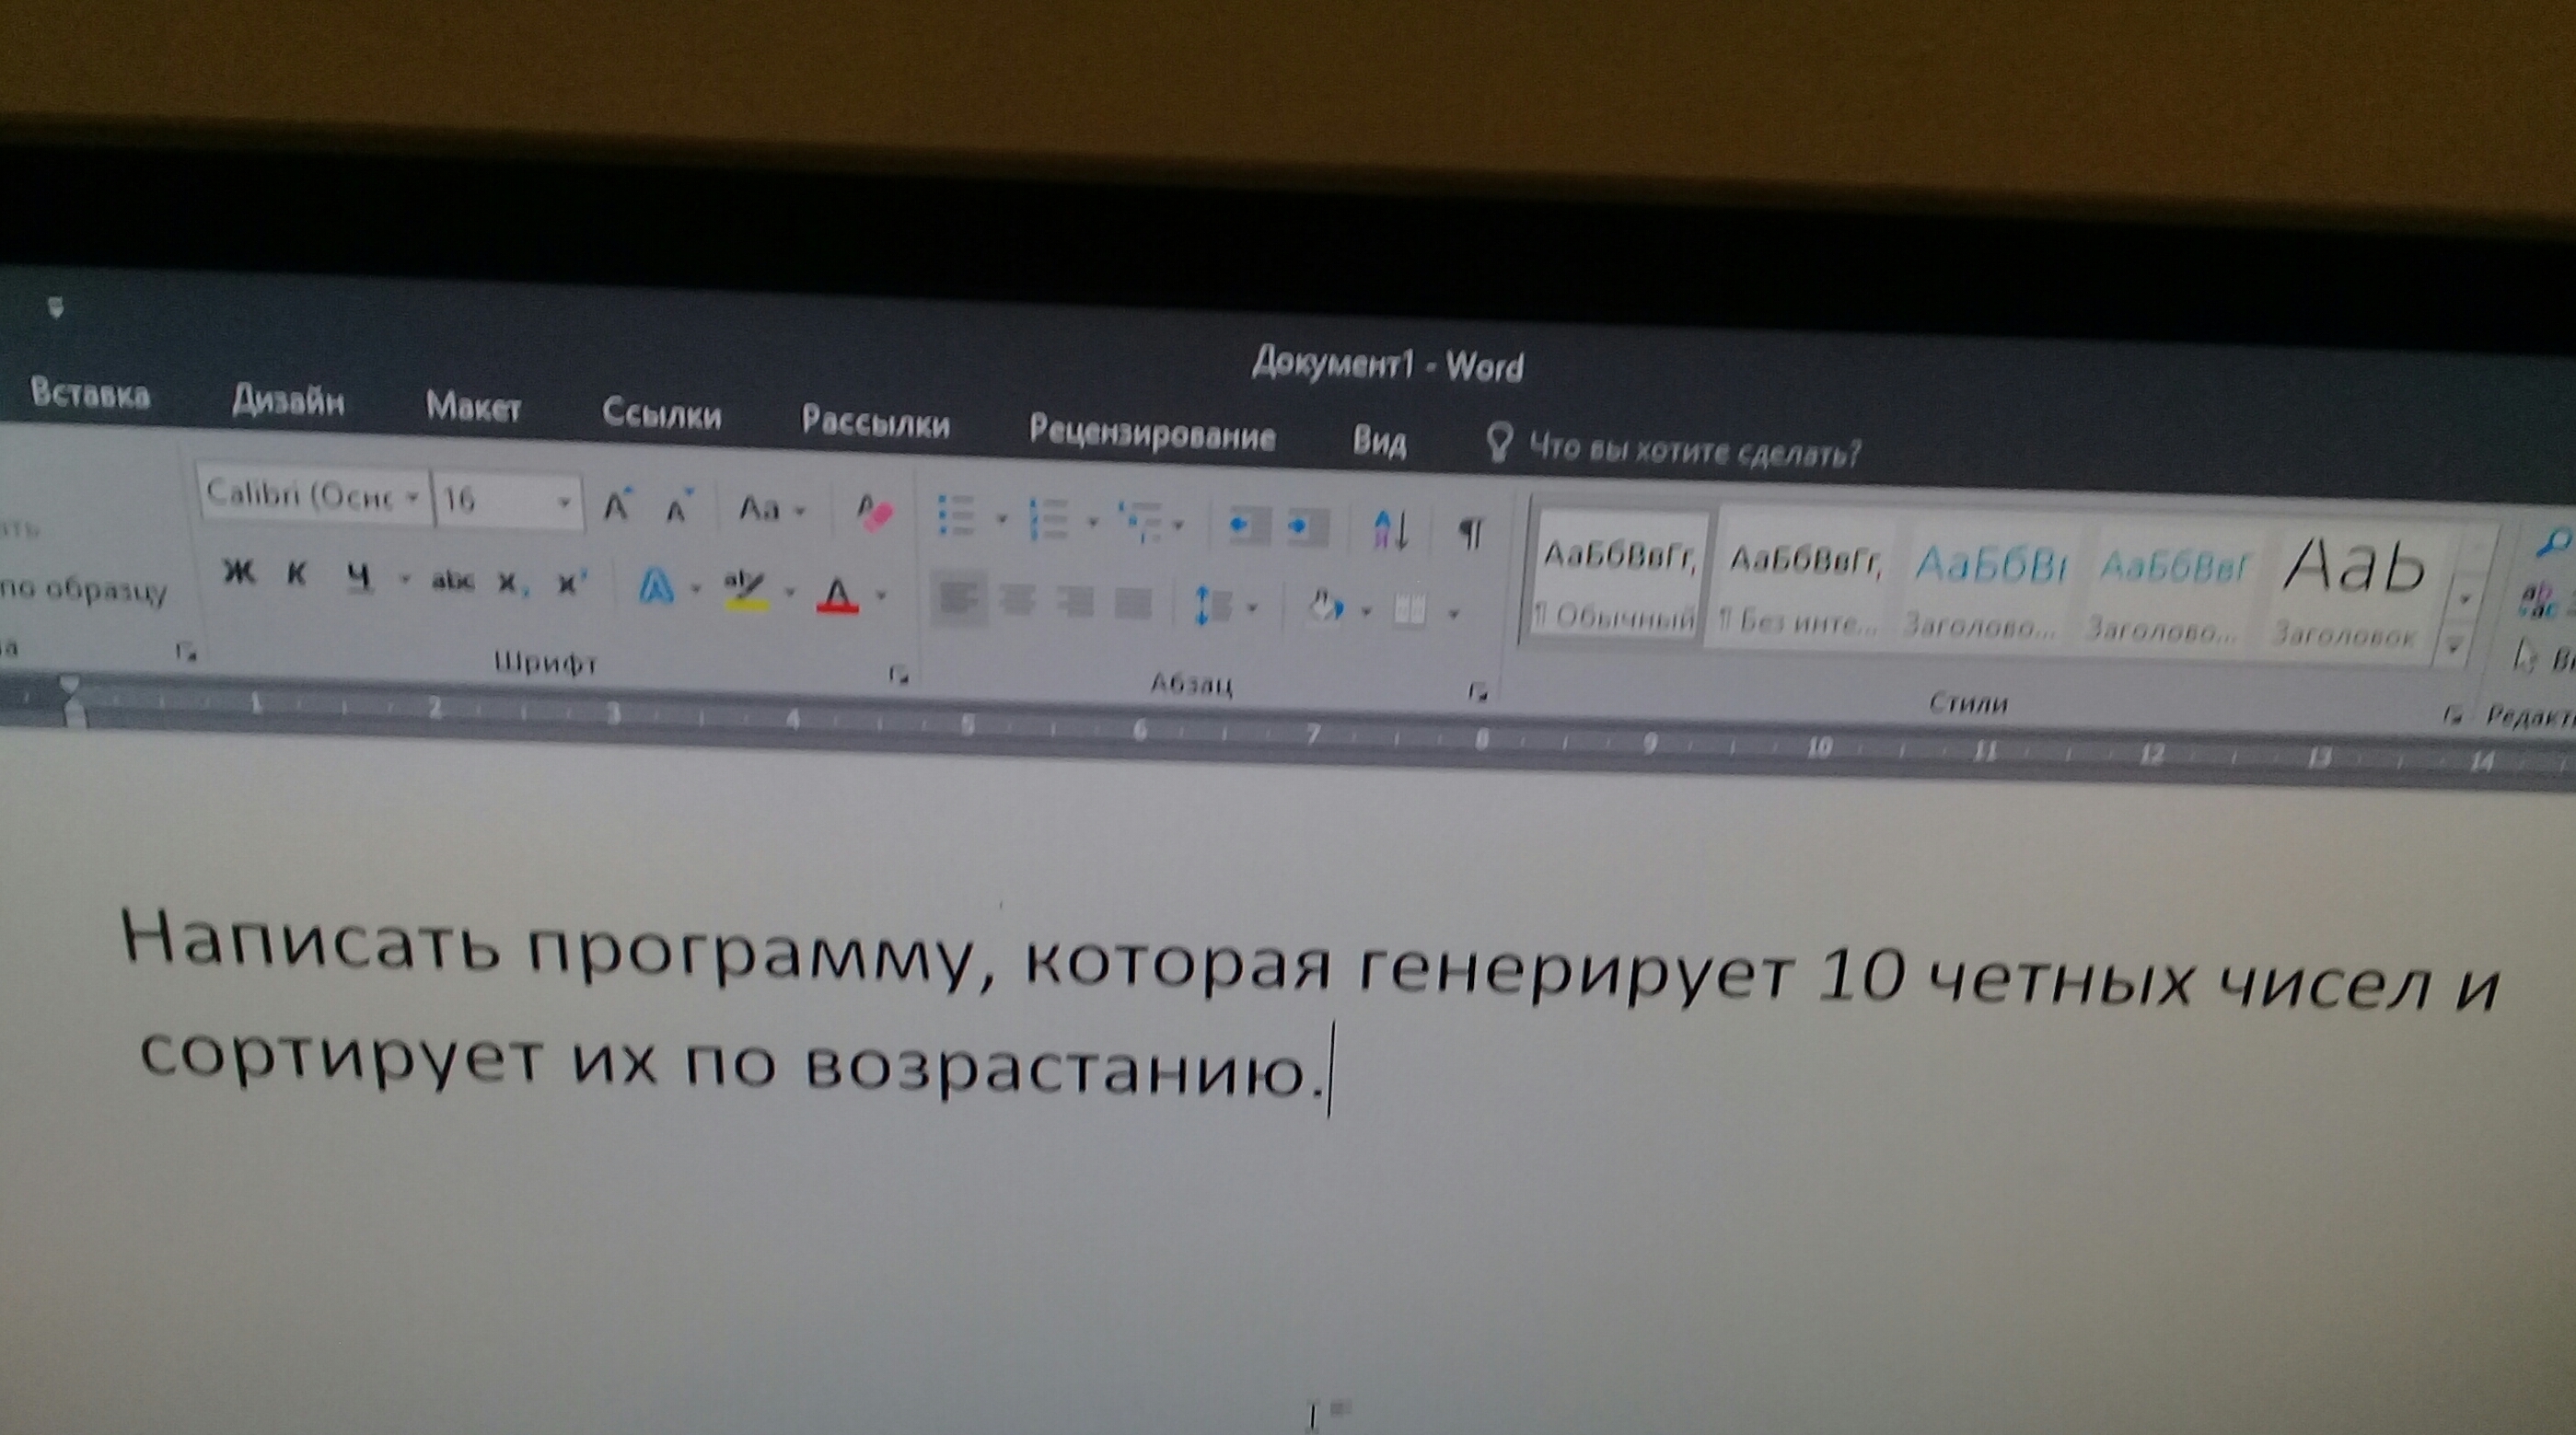The width and height of the screenshot is (2576, 1435).
Task: Open the Дизайн ribbon tab
Action: pos(288,401)
